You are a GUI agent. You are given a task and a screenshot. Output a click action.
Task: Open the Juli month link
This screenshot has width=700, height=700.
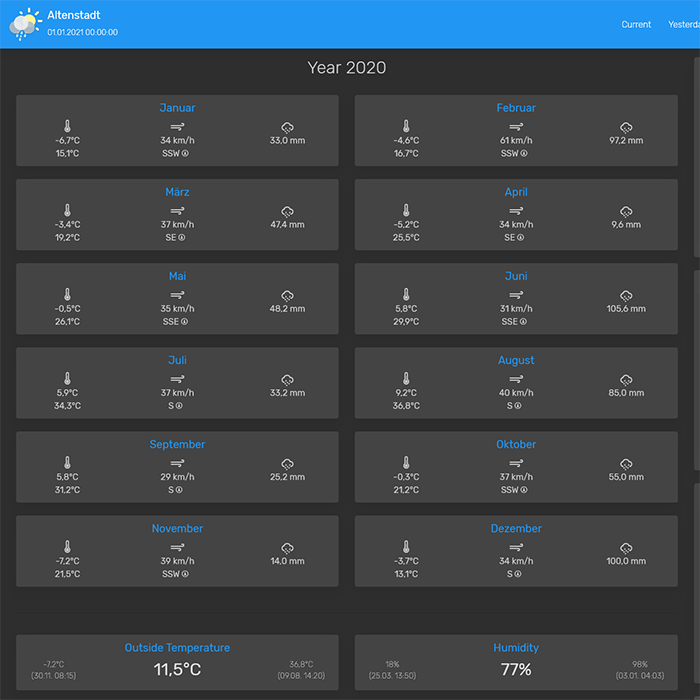[x=177, y=360]
